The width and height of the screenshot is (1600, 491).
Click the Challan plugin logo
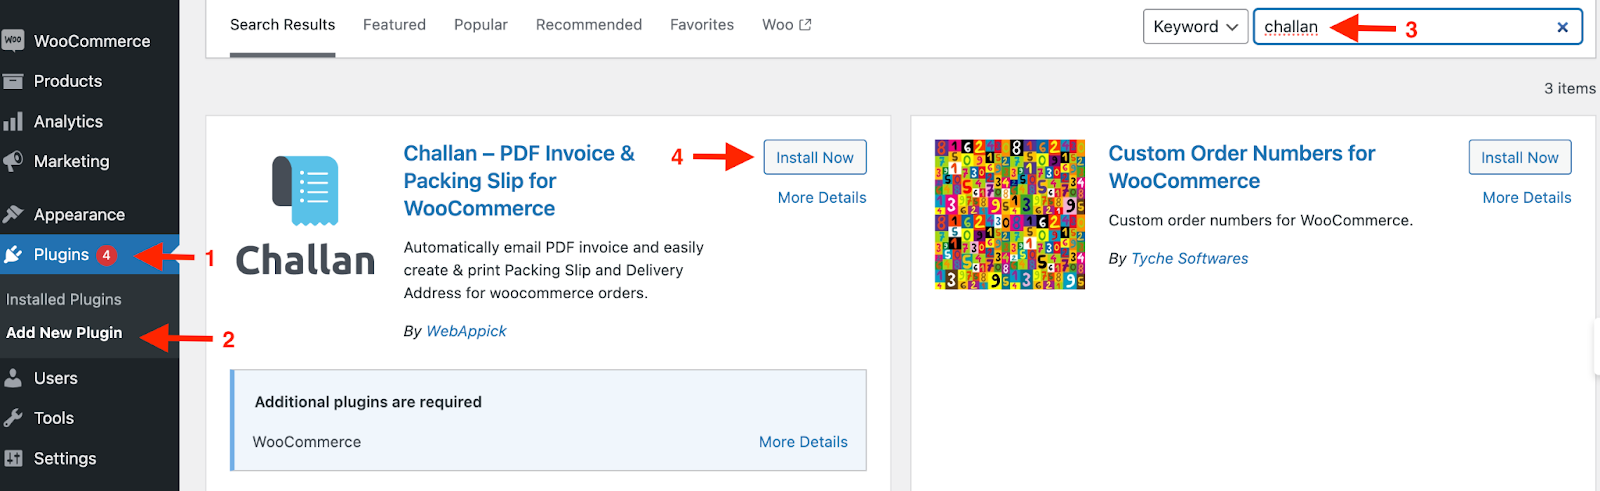click(x=305, y=215)
